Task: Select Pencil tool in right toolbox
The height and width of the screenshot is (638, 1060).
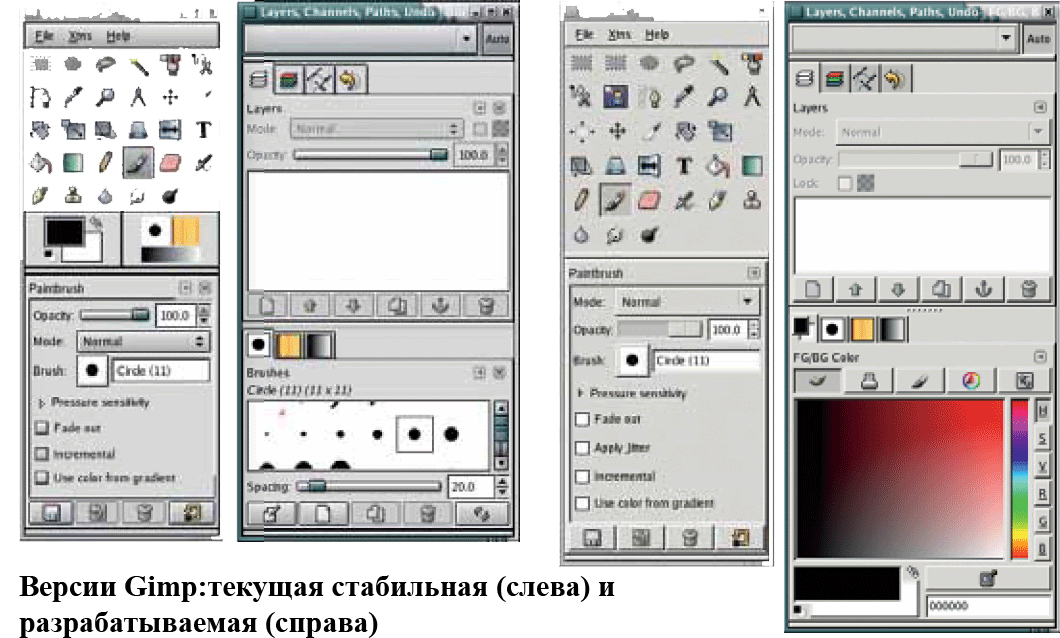Action: click(x=581, y=200)
